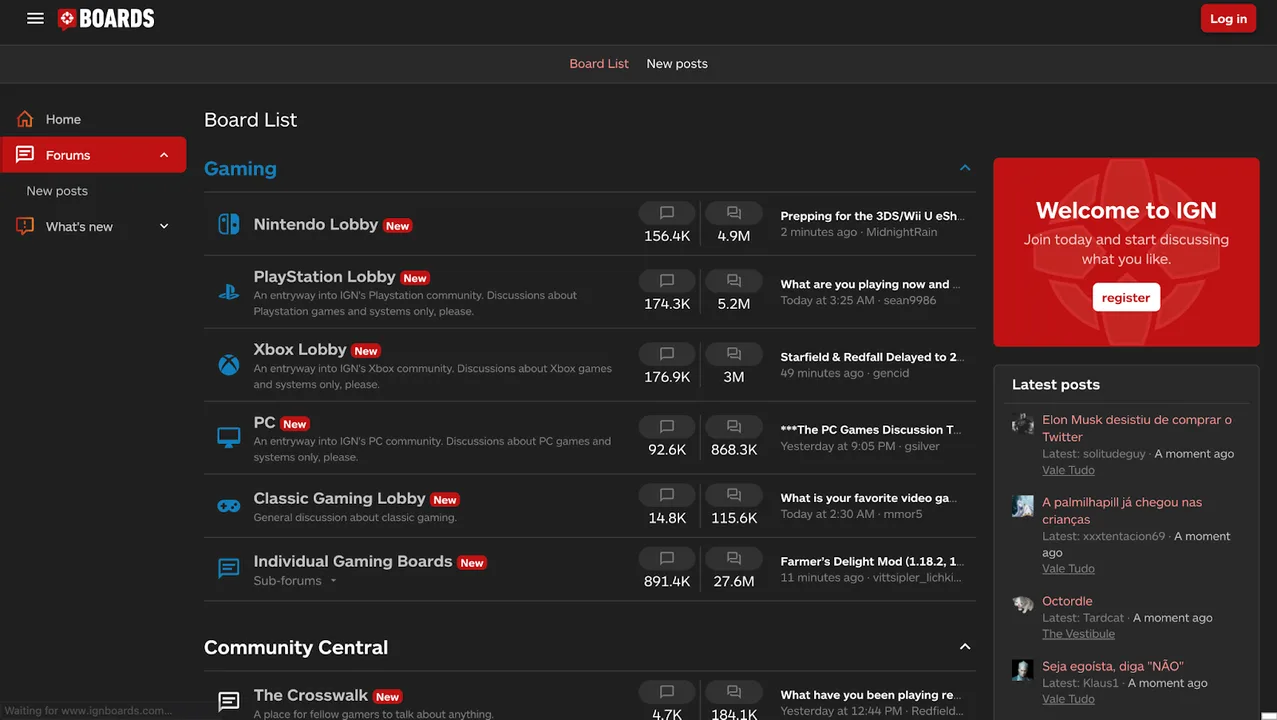
Task: Click the Log in button
Action: [x=1228, y=18]
